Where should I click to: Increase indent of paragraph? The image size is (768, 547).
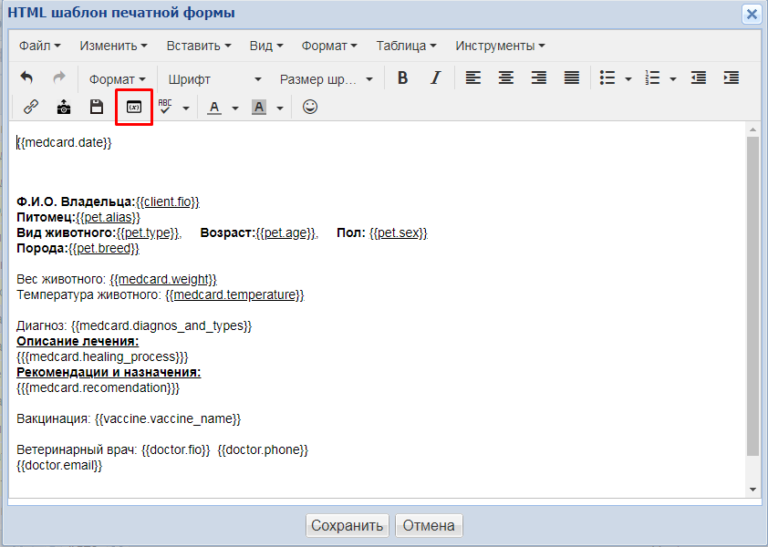tap(731, 78)
